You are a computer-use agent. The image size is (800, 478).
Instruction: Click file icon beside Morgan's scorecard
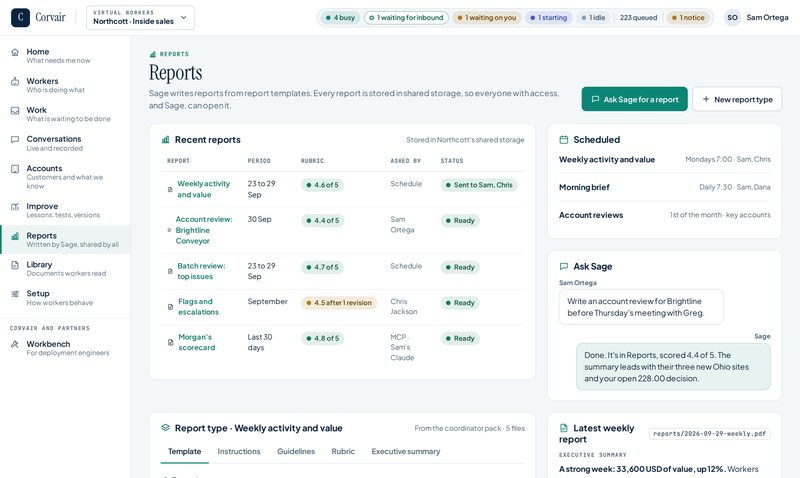pyautogui.click(x=170, y=342)
